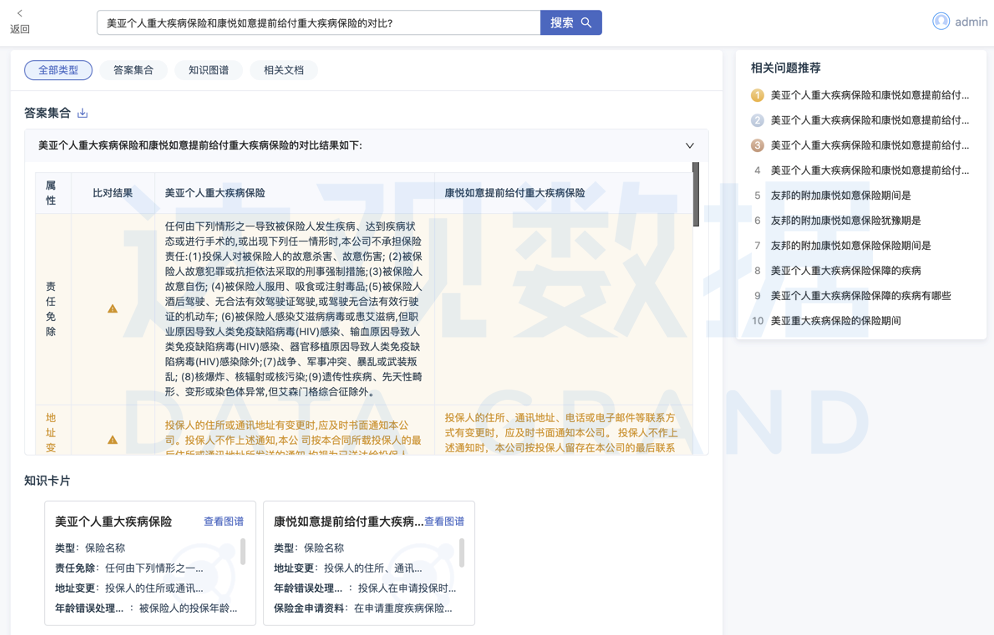Switch to the 答案集合 tab
994x635 pixels.
(133, 70)
